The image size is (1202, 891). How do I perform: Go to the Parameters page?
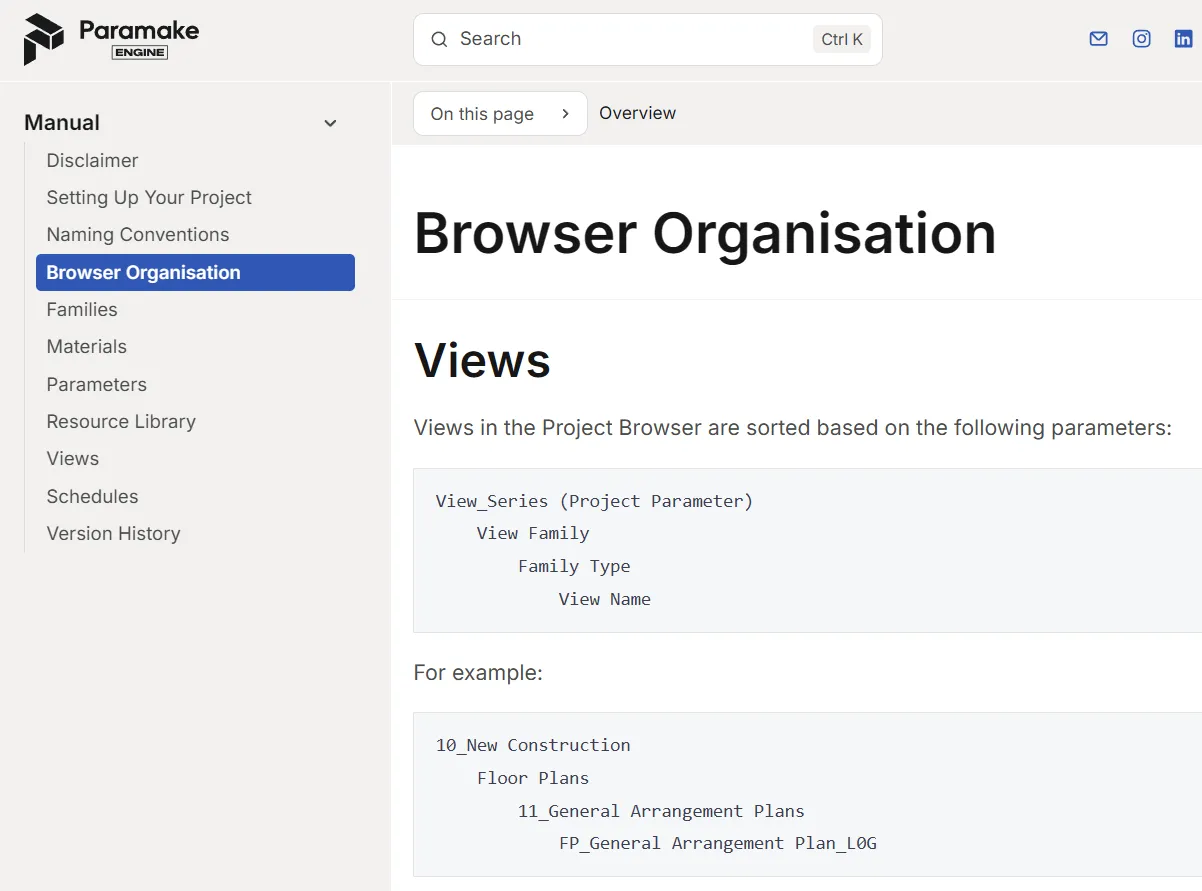96,385
